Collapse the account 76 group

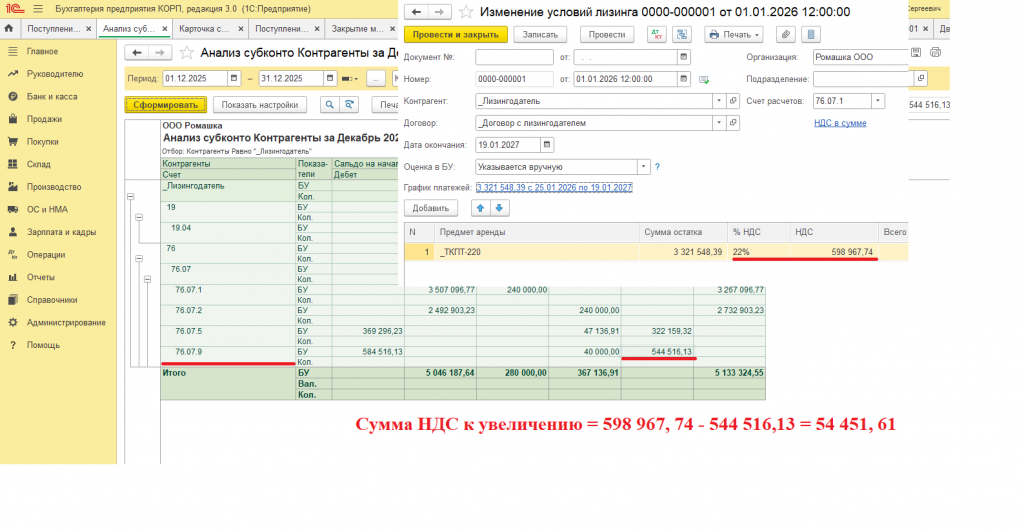click(x=139, y=258)
